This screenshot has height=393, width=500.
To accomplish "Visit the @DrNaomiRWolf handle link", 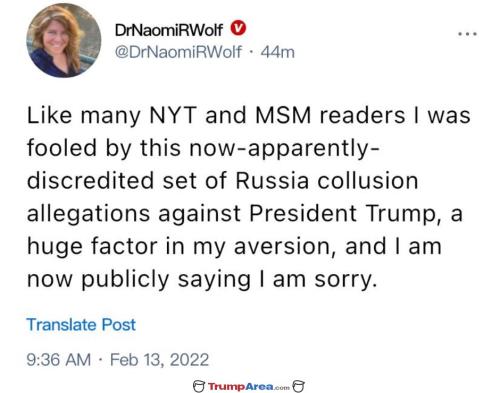I will click(x=178, y=52).
